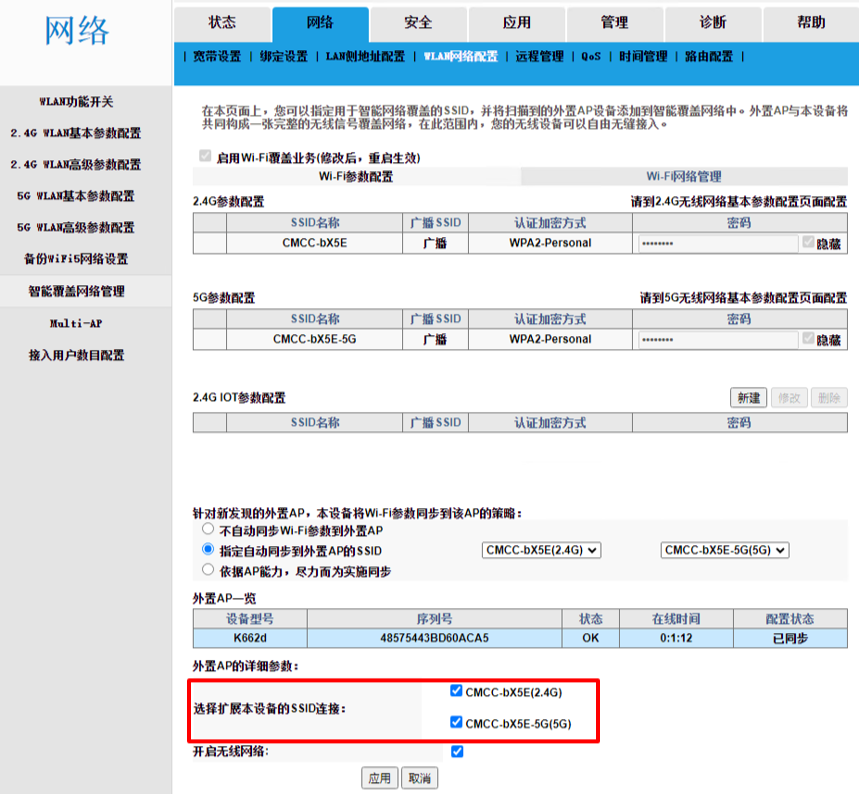Open 2.4G WLAN高级参数配置 sidebar item
The height and width of the screenshot is (794, 859).
76,164
